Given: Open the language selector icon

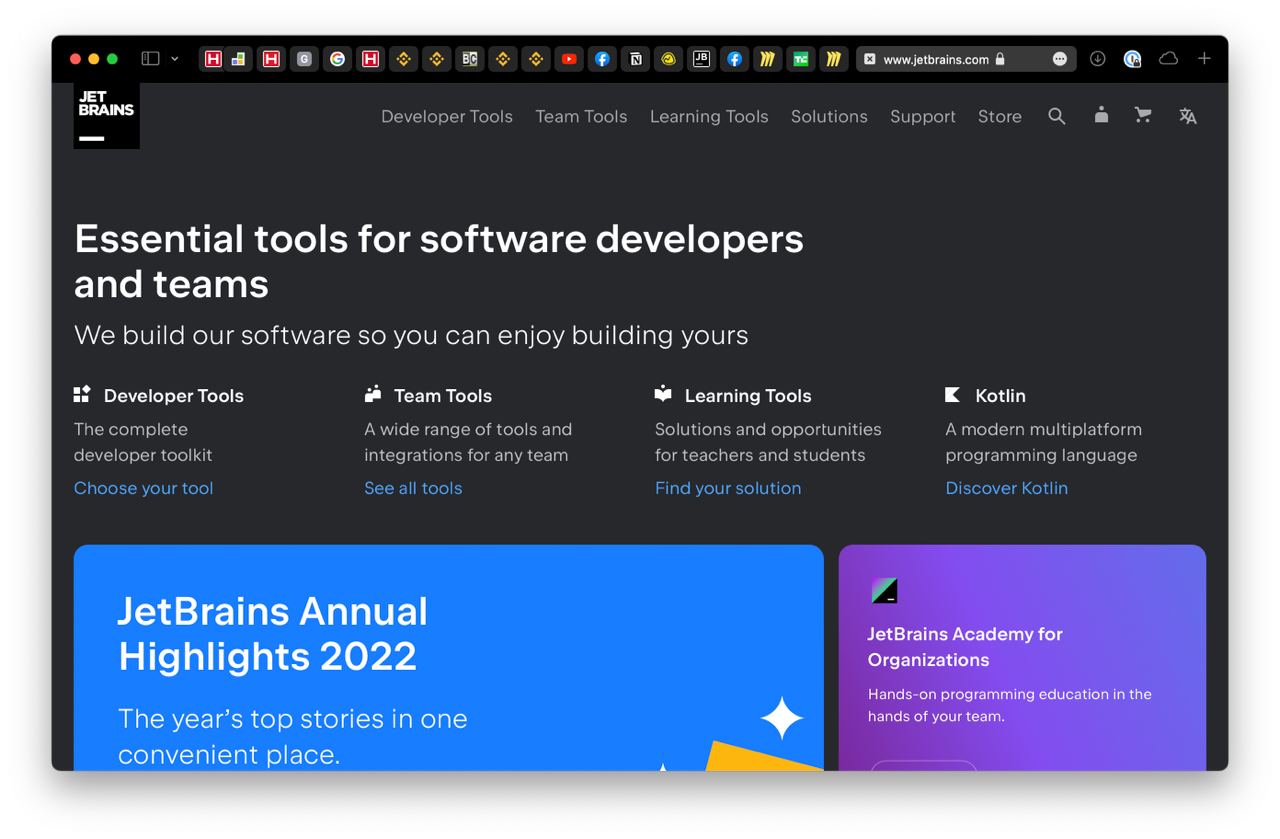Looking at the screenshot, I should [x=1188, y=116].
